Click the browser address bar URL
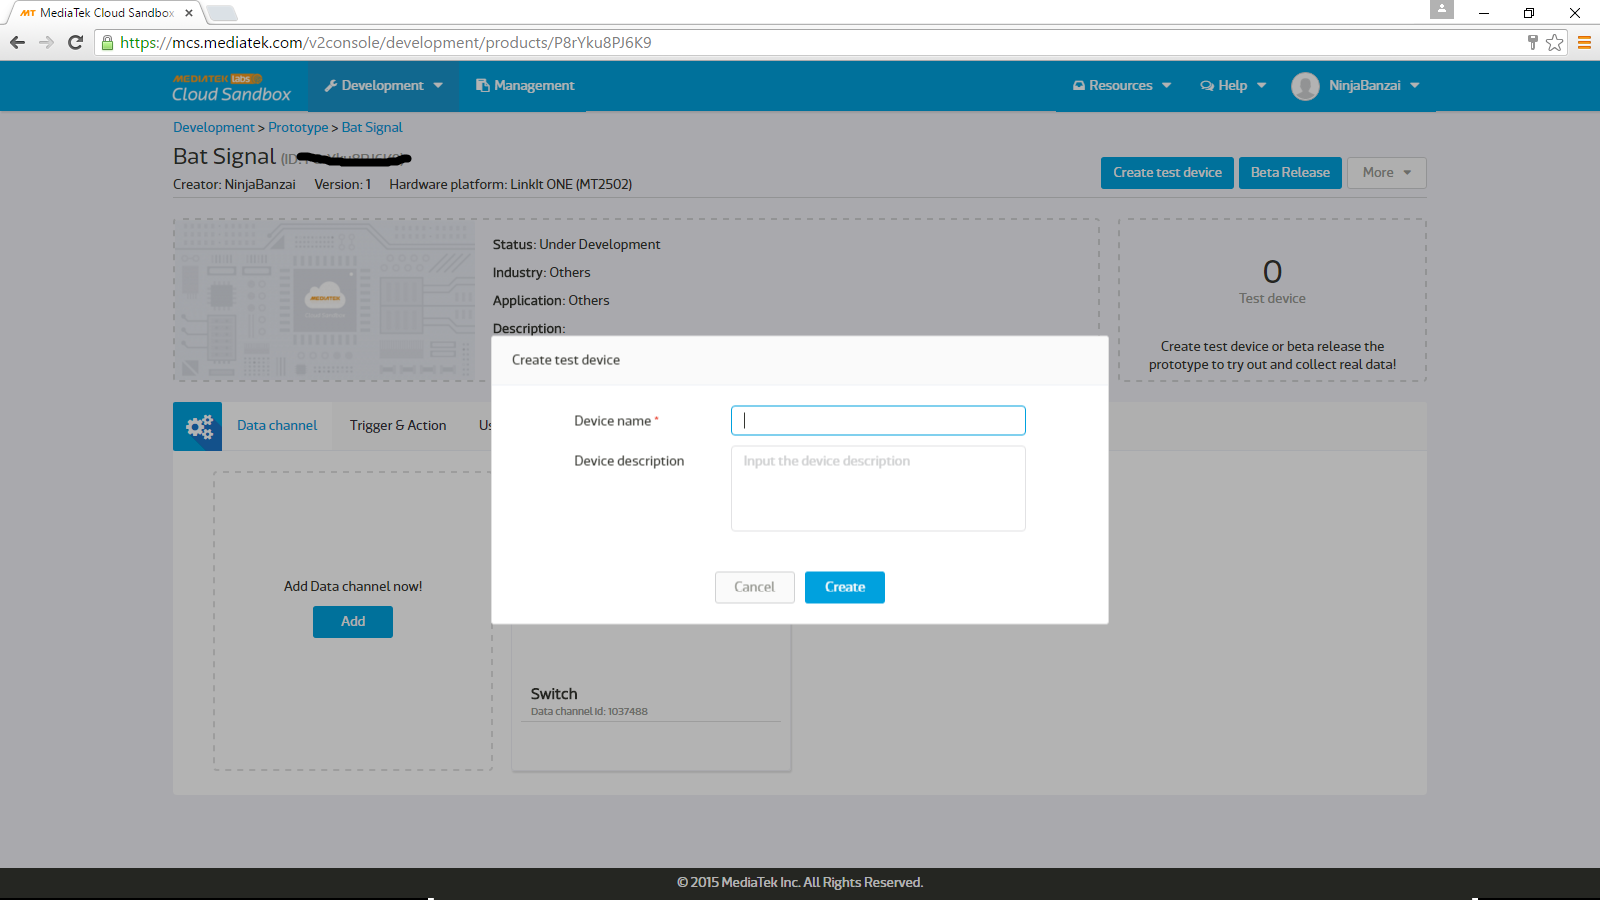Viewport: 1600px width, 900px height. [386, 42]
